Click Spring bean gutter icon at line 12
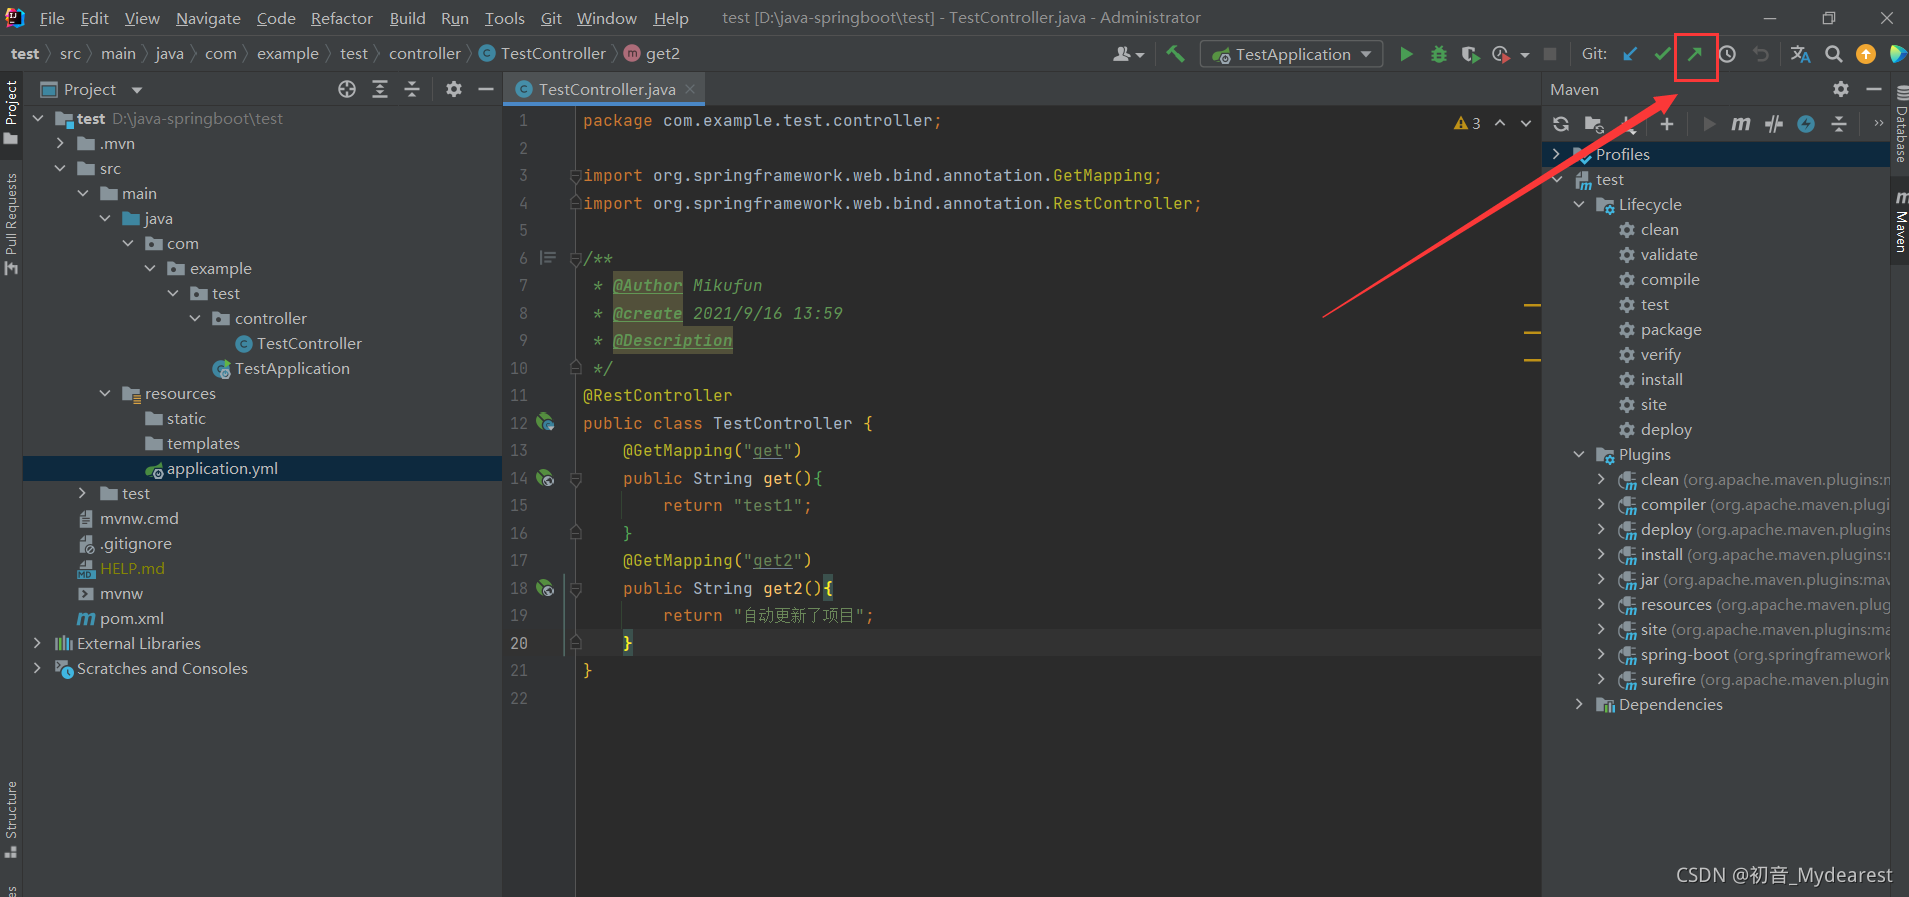Image resolution: width=1909 pixels, height=897 pixels. [545, 422]
